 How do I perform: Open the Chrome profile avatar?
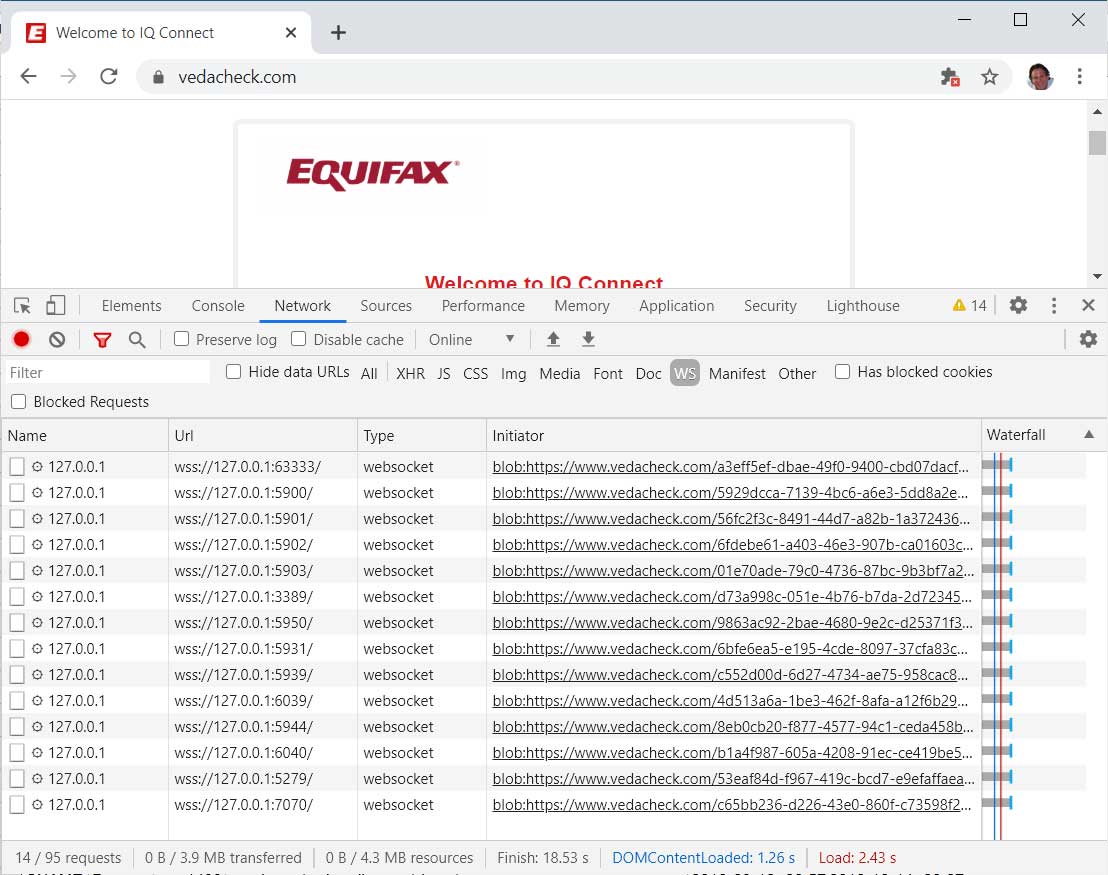[x=1039, y=76]
